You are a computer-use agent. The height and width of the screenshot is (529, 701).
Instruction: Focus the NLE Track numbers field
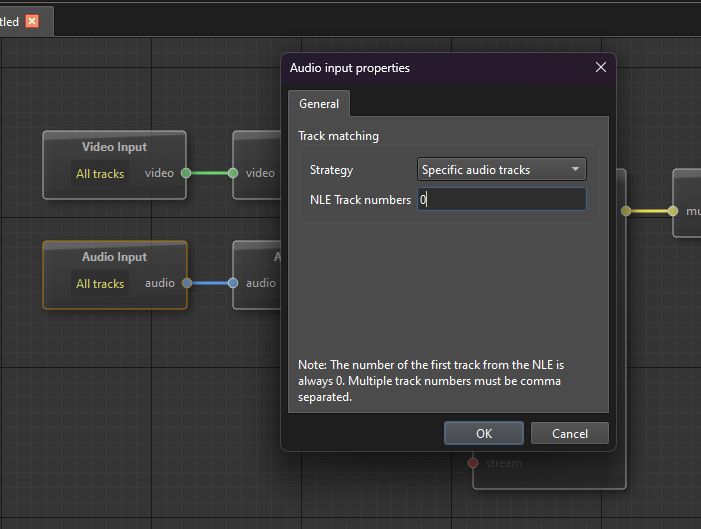(x=501, y=200)
